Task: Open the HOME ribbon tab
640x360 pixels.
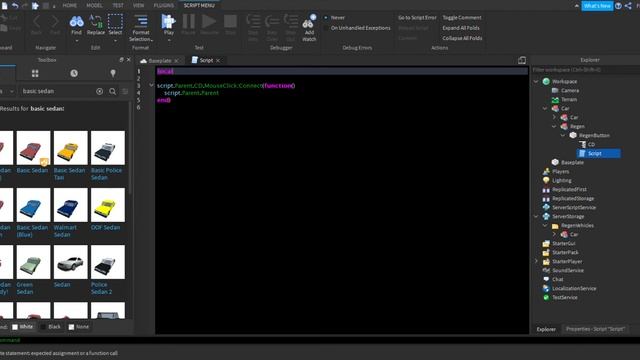Action: coord(69,5)
